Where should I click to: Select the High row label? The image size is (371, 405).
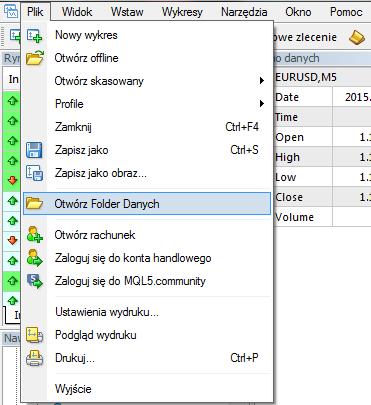[287, 157]
